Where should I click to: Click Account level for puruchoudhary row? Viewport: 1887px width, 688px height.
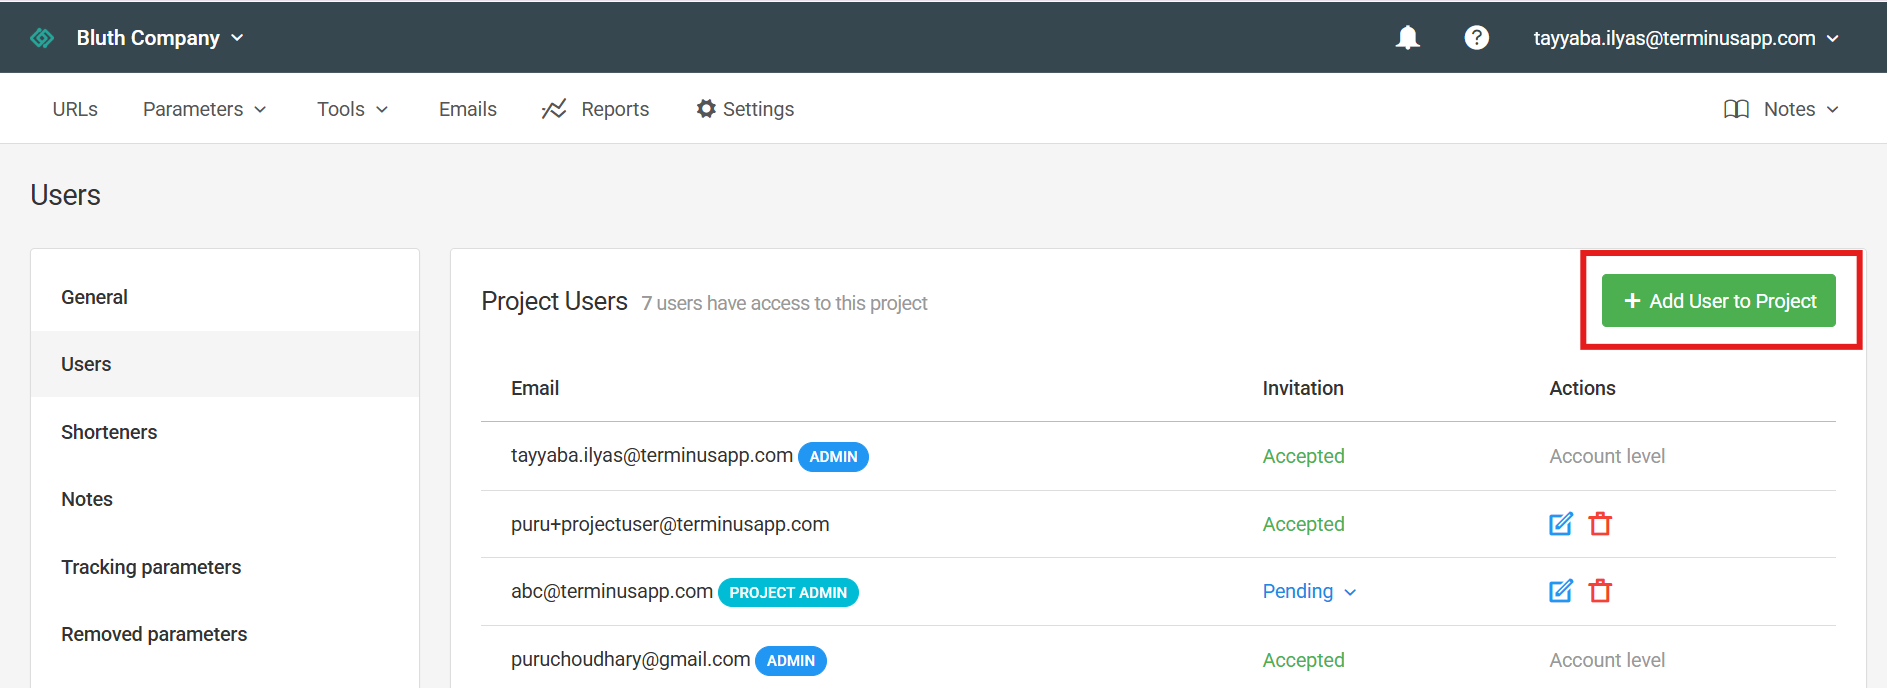pyautogui.click(x=1607, y=660)
